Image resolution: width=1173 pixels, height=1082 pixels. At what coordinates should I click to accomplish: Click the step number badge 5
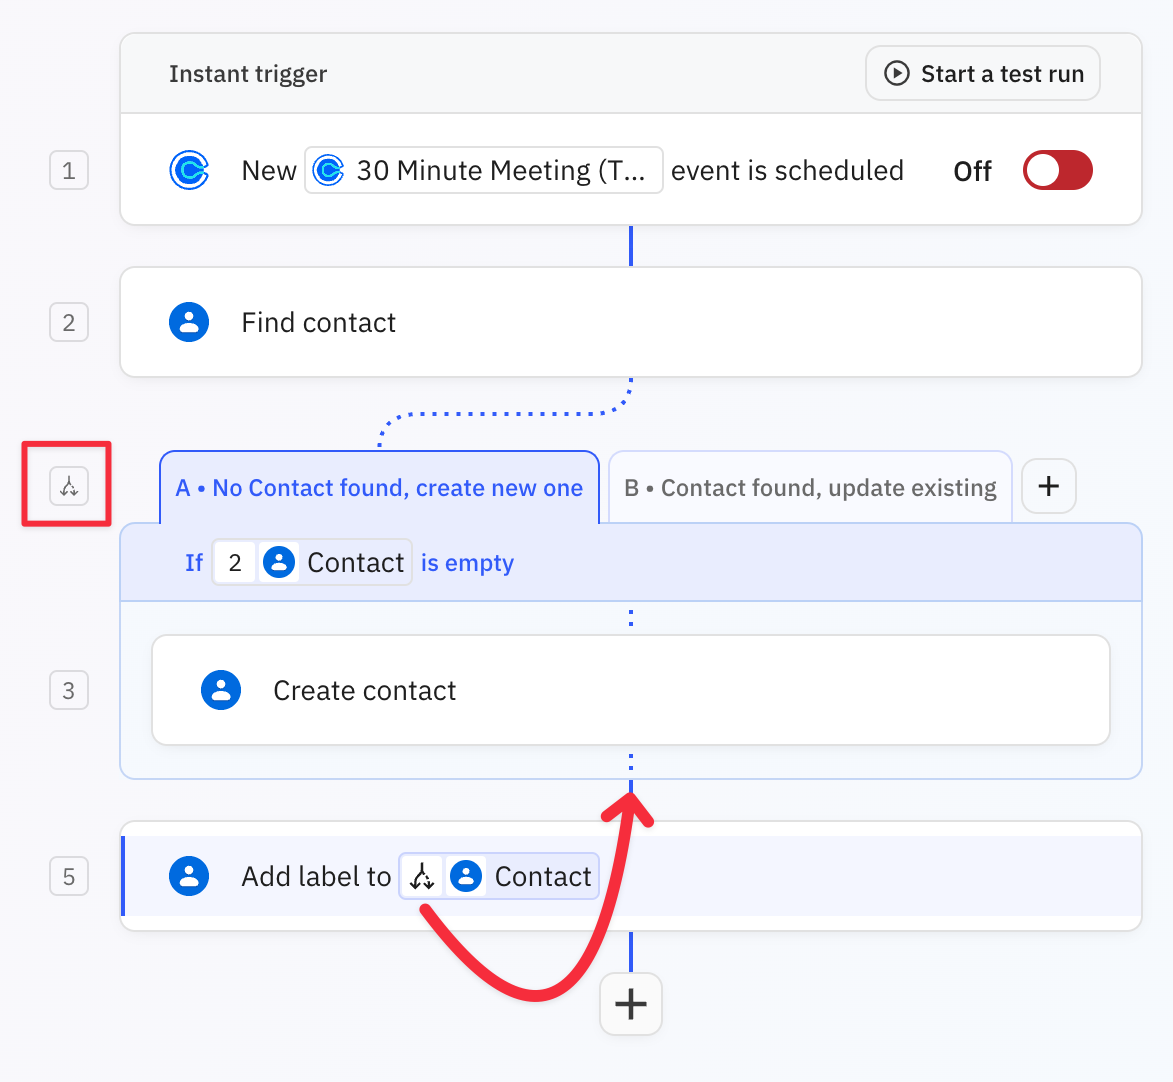click(68, 876)
